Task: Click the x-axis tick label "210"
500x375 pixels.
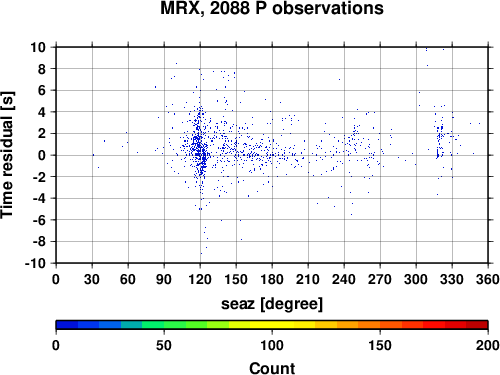Action: pyautogui.click(x=308, y=279)
